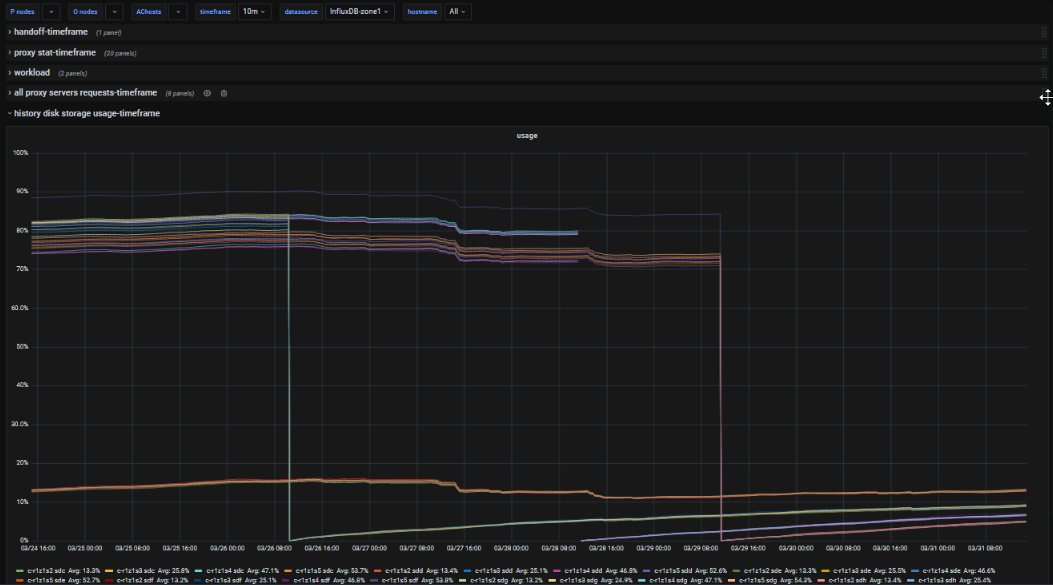Open the usage panel title menu
1053x585 pixels.
526,135
